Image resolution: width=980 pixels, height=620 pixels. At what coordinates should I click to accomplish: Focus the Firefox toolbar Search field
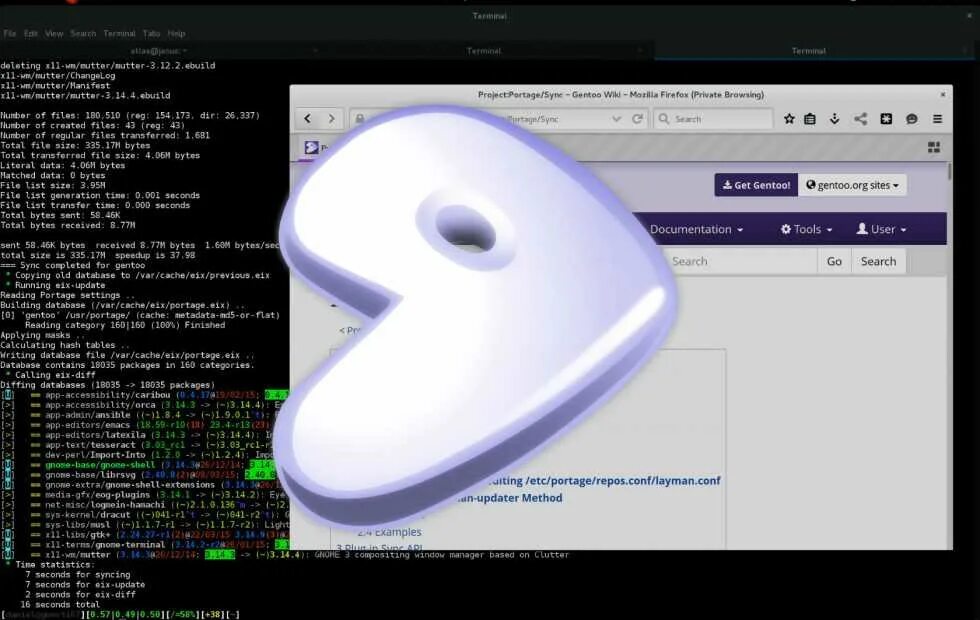[x=712, y=119]
